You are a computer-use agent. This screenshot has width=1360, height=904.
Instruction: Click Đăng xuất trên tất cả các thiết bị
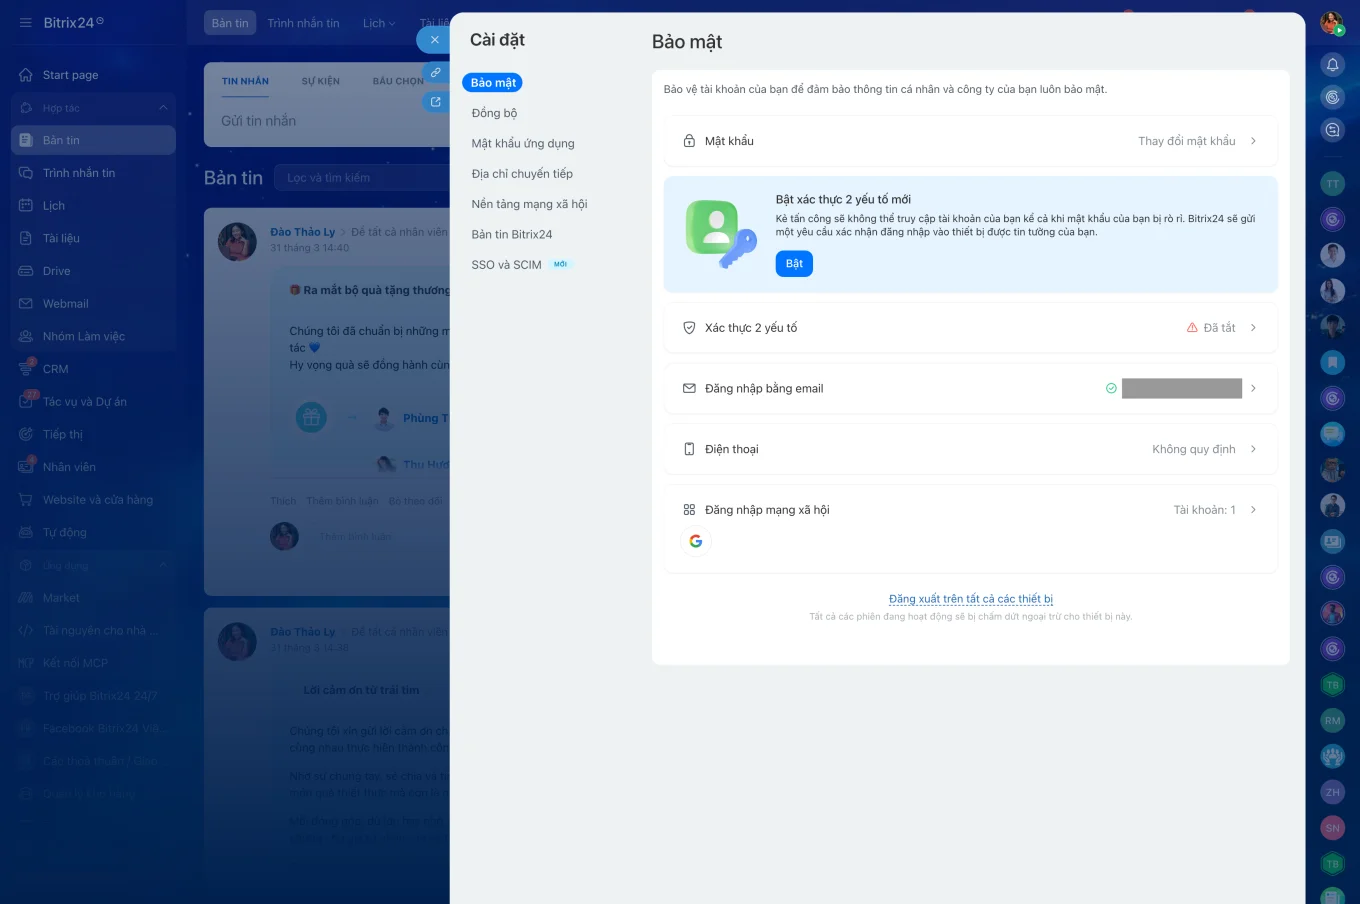(x=971, y=599)
